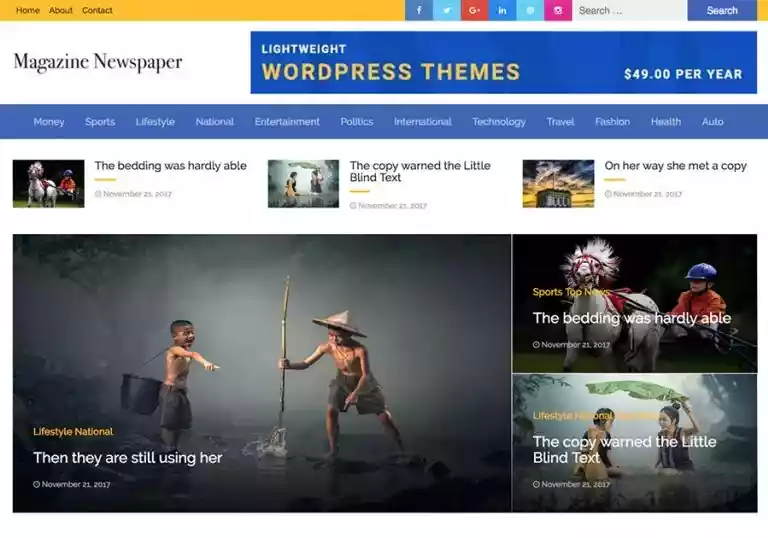The image size is (768, 538).
Task: Click the Search input field
Action: click(x=630, y=10)
